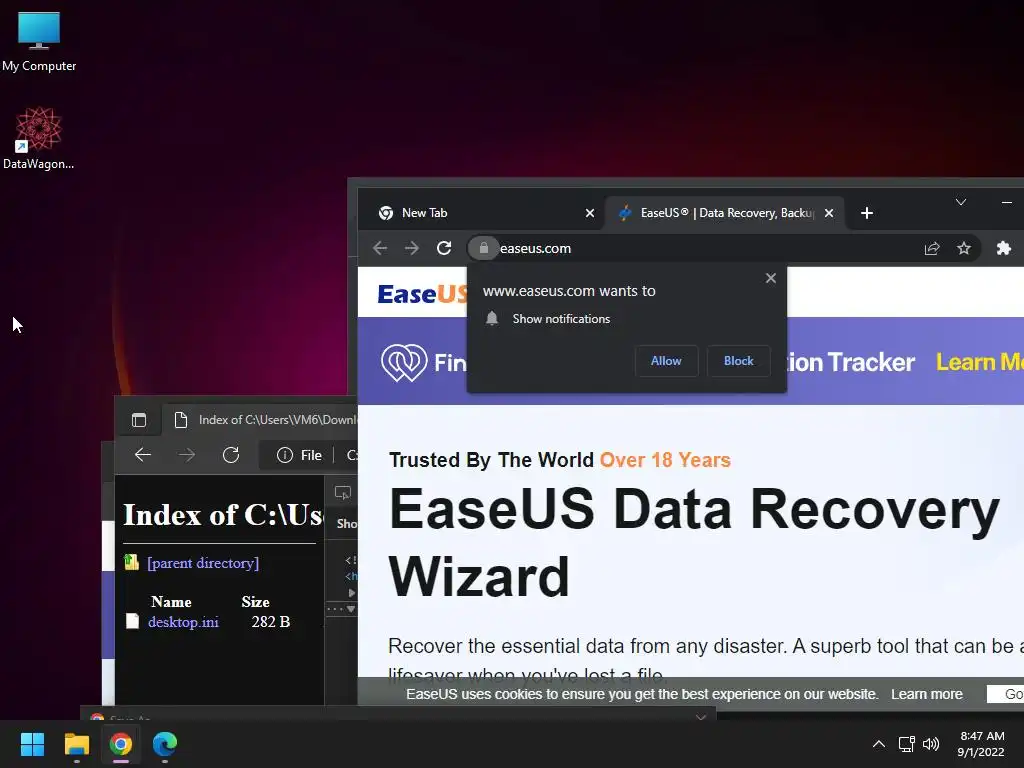Switch to Chrome in the taskbar

click(x=121, y=744)
